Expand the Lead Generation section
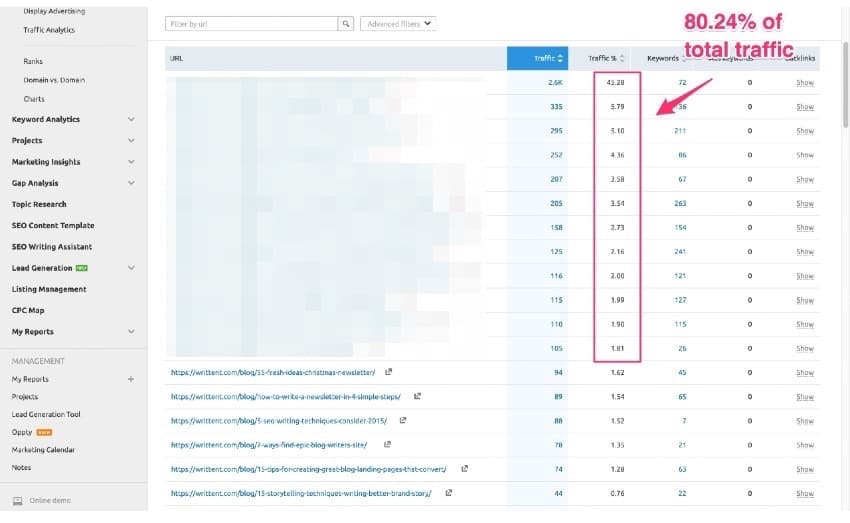 (x=131, y=268)
